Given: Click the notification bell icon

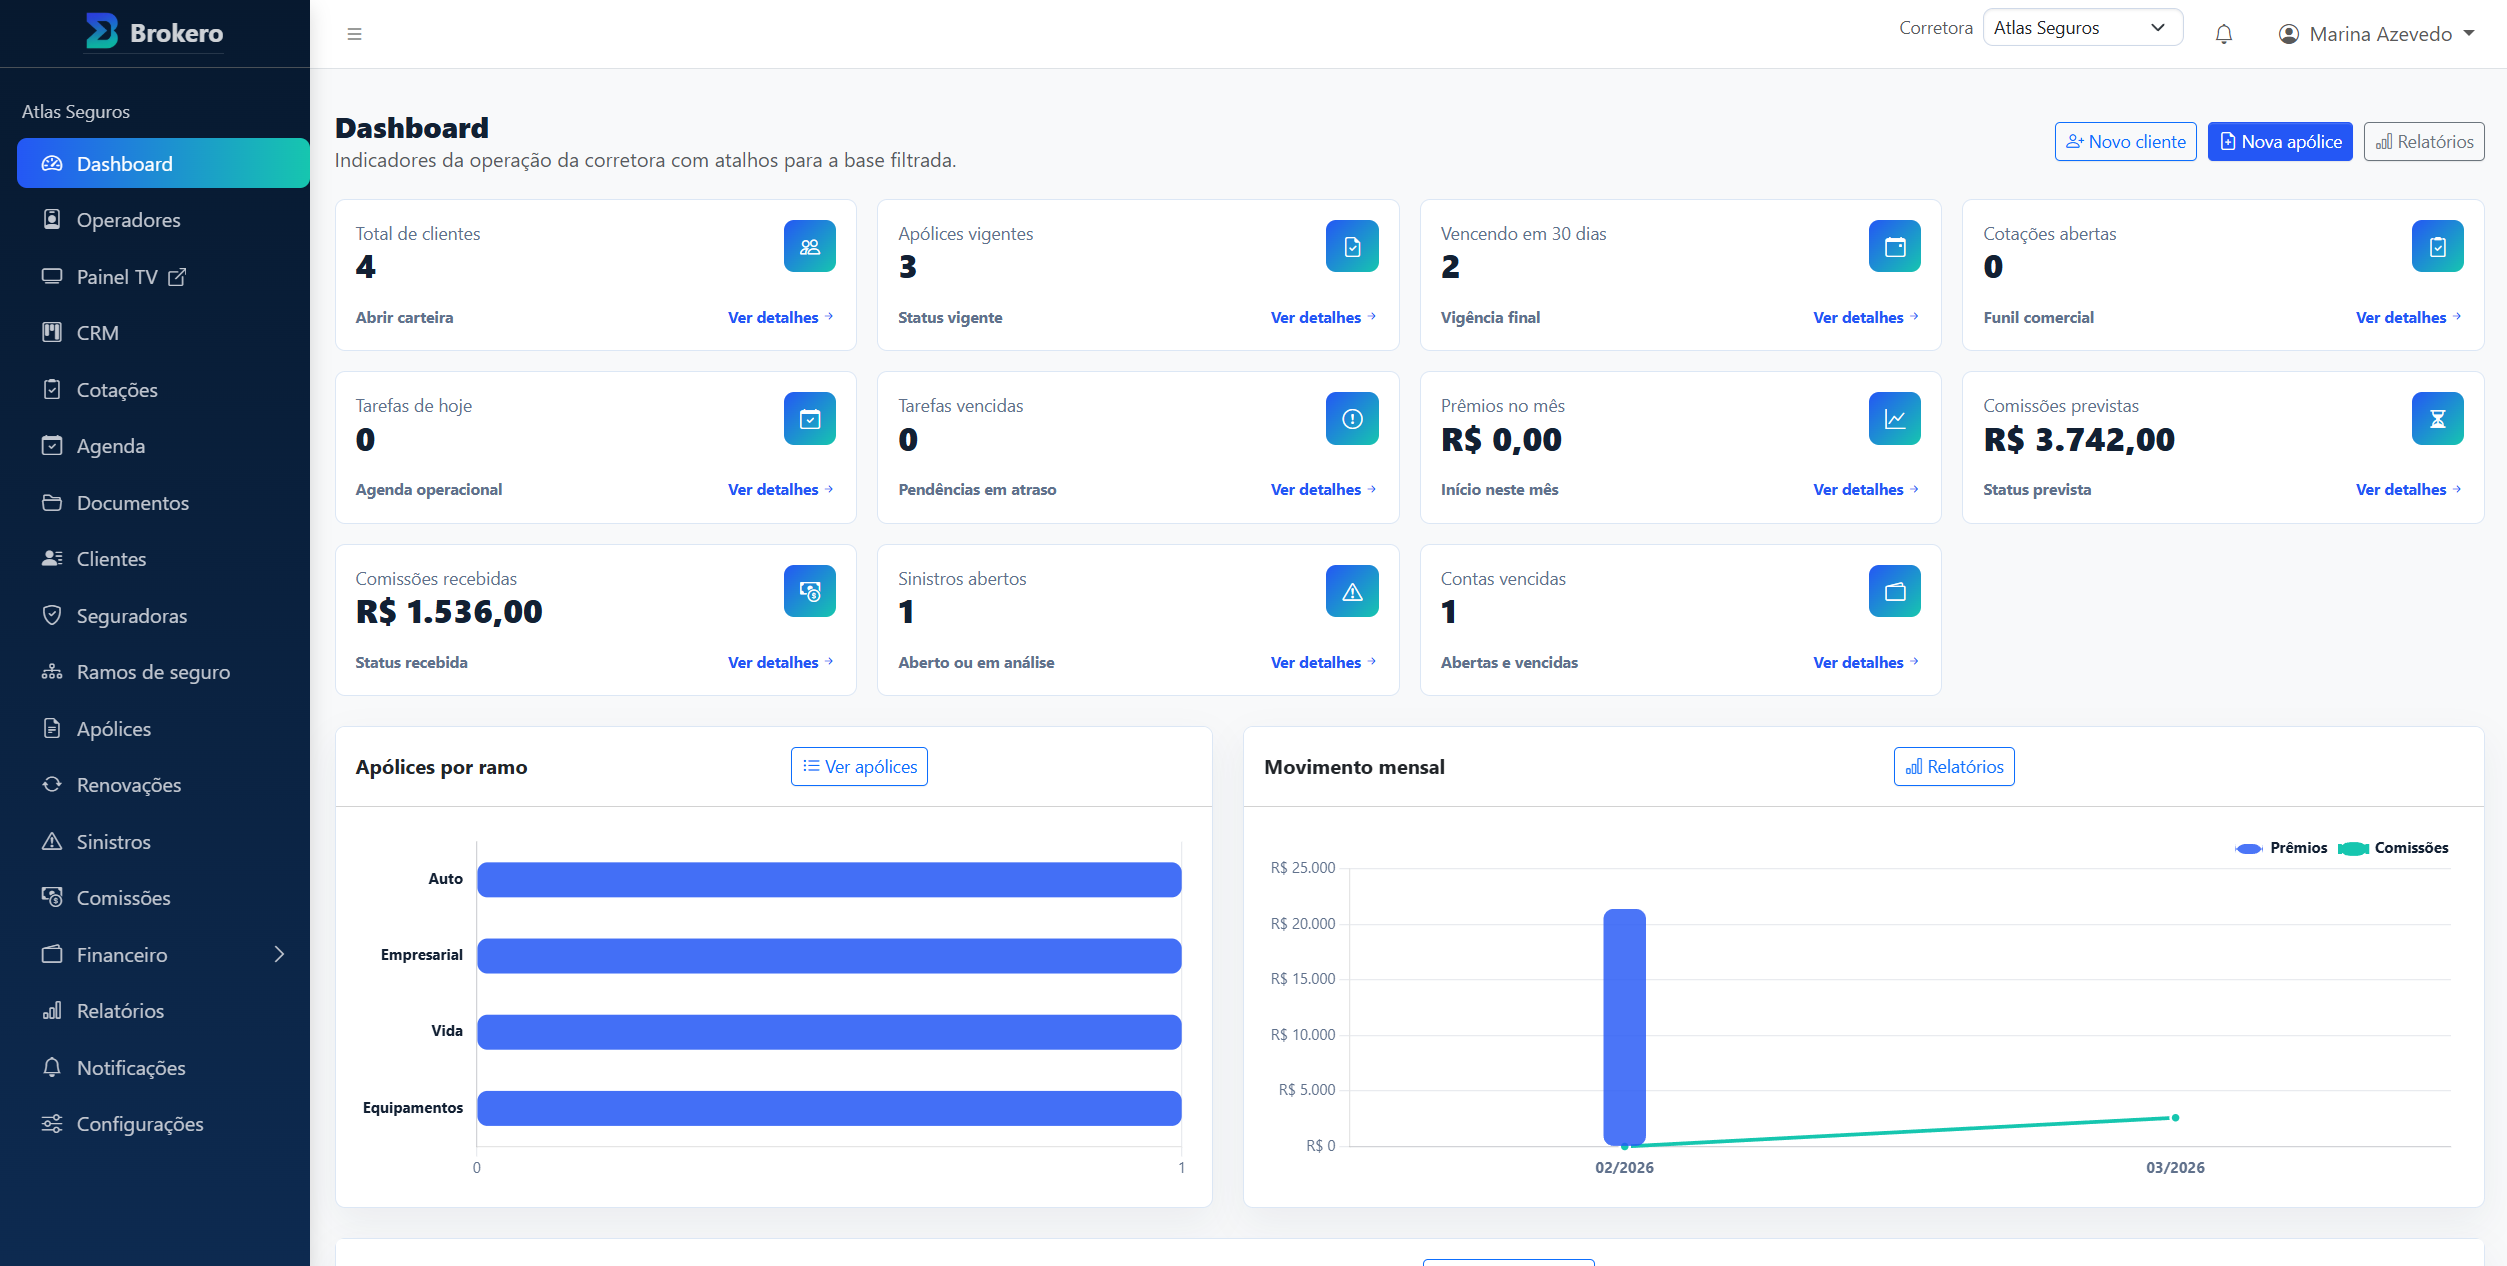Looking at the screenshot, I should pos(2223,34).
